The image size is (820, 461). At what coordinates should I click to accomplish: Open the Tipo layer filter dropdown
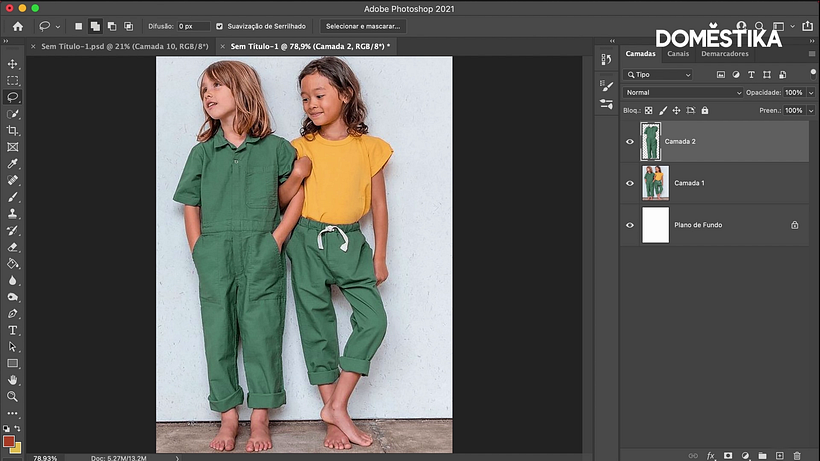[658, 75]
